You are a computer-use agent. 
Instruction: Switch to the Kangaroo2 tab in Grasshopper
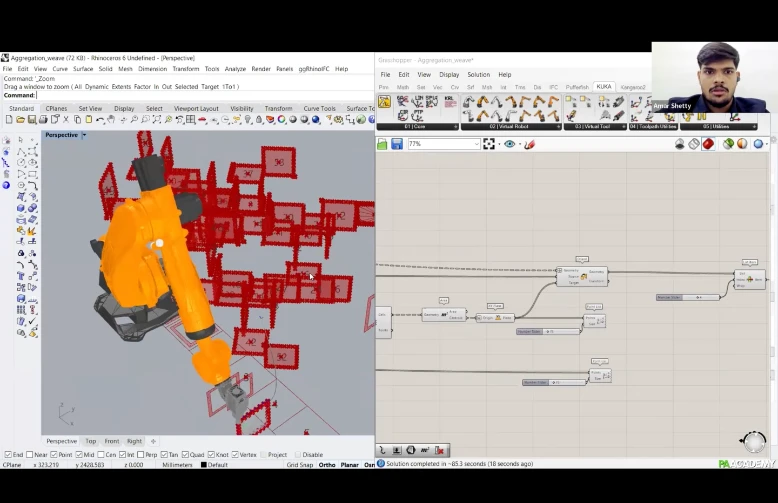(633, 87)
